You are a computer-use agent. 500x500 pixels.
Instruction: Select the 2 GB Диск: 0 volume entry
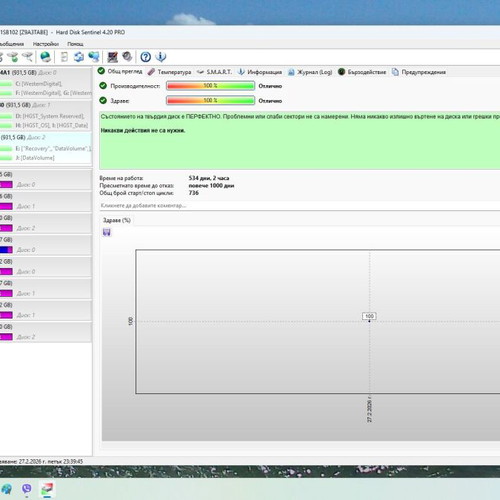(46, 267)
